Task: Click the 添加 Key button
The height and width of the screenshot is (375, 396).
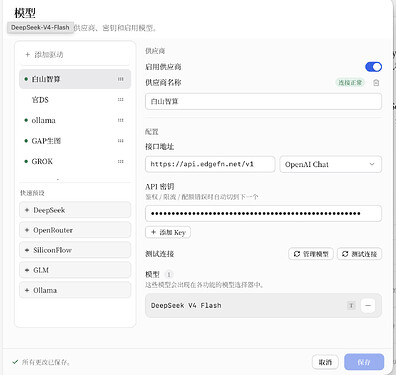Action: coord(168,232)
